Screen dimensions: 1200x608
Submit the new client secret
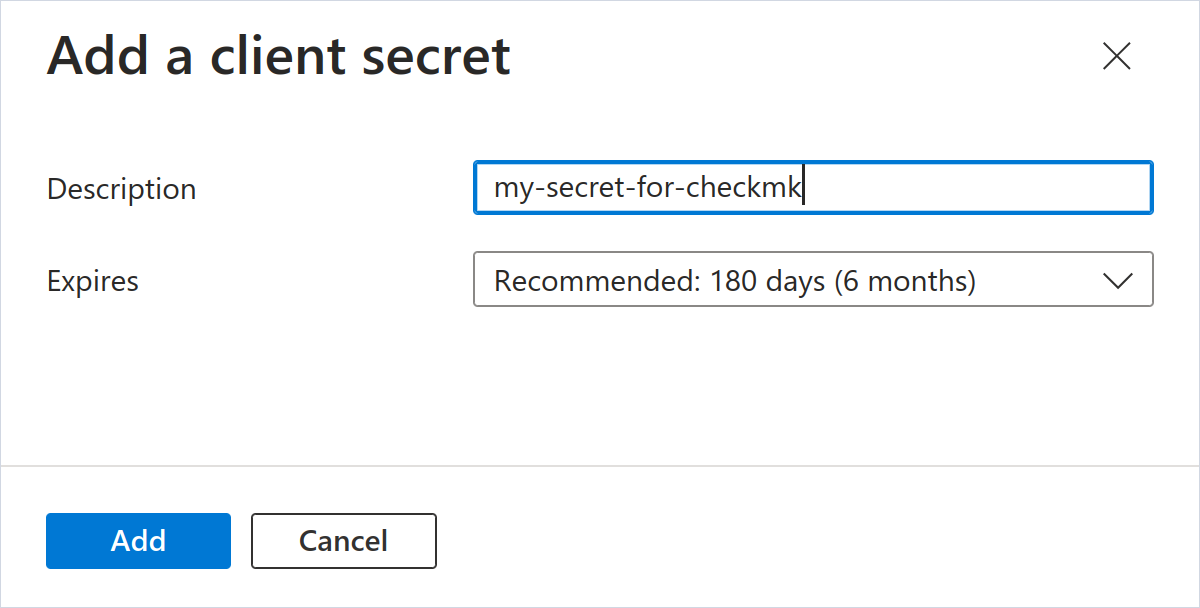coord(138,541)
